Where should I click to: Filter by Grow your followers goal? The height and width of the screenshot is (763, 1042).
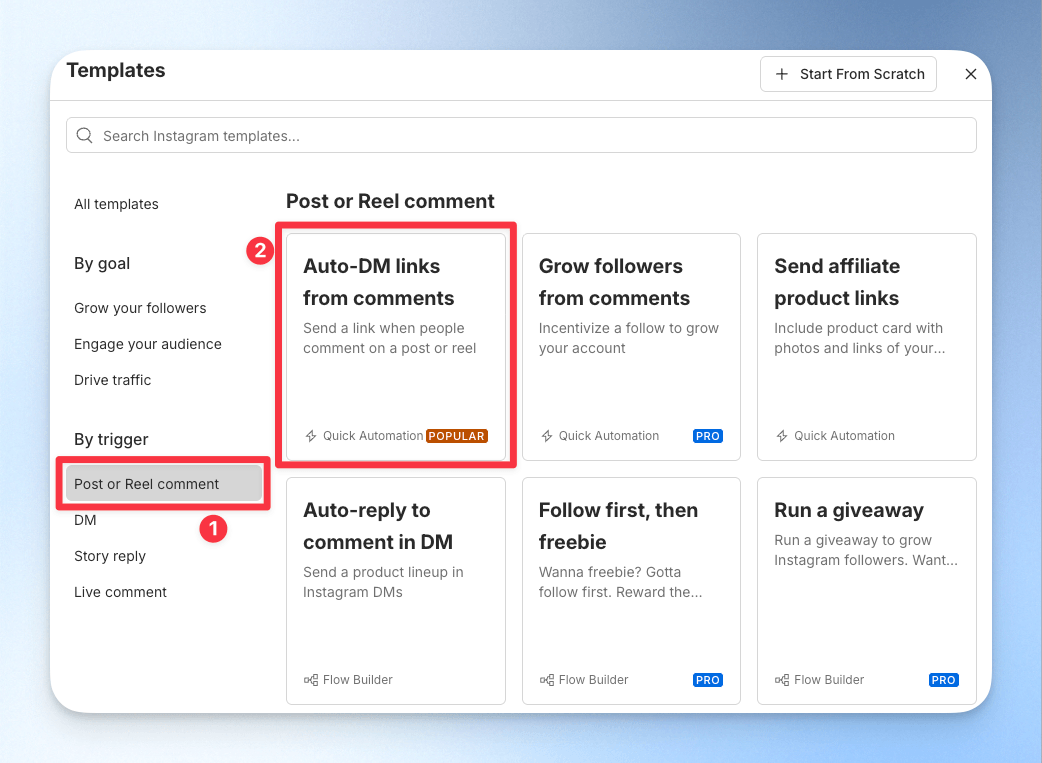click(140, 308)
